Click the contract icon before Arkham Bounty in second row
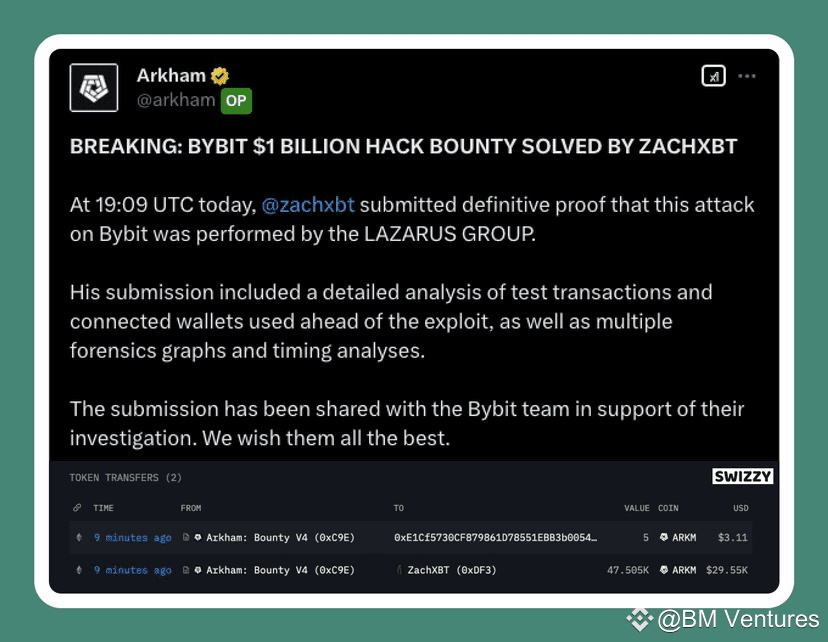 click(185, 570)
